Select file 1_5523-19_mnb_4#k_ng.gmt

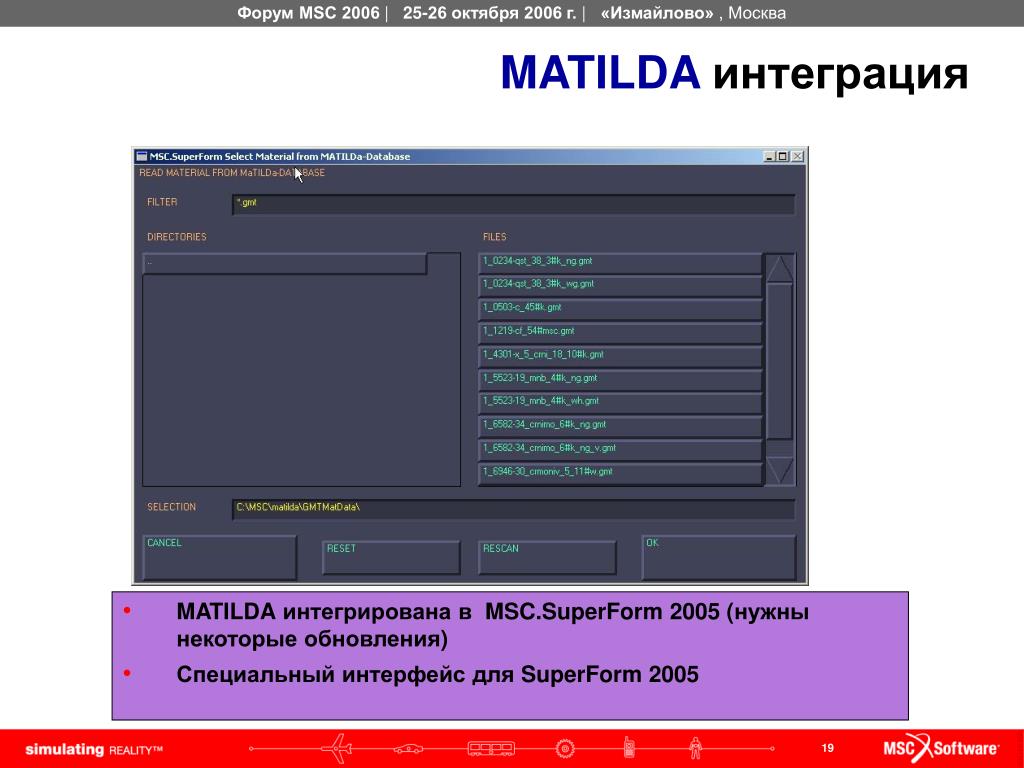tap(620, 379)
